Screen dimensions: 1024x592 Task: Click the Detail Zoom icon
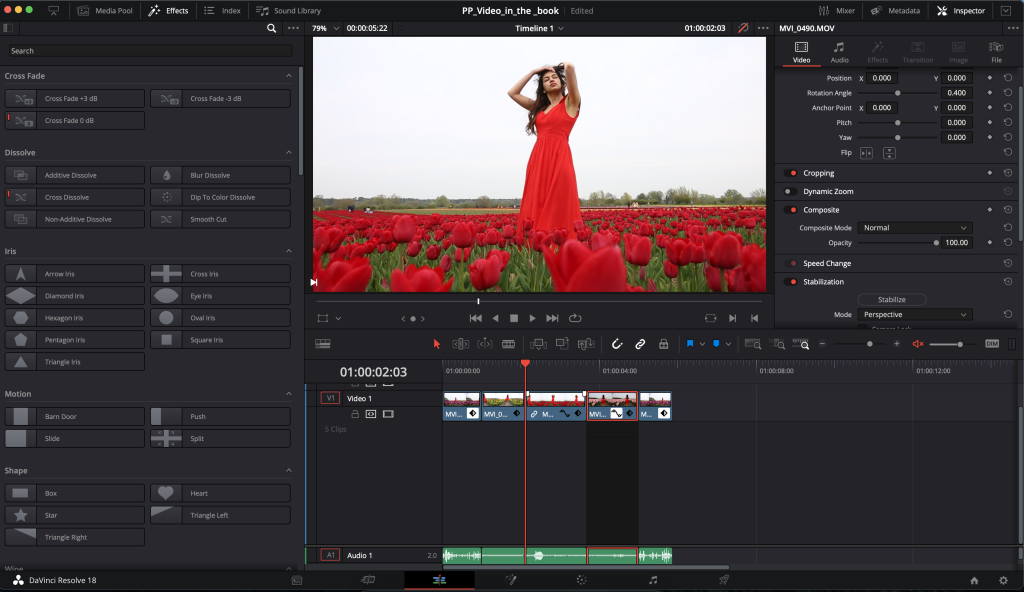coord(777,344)
